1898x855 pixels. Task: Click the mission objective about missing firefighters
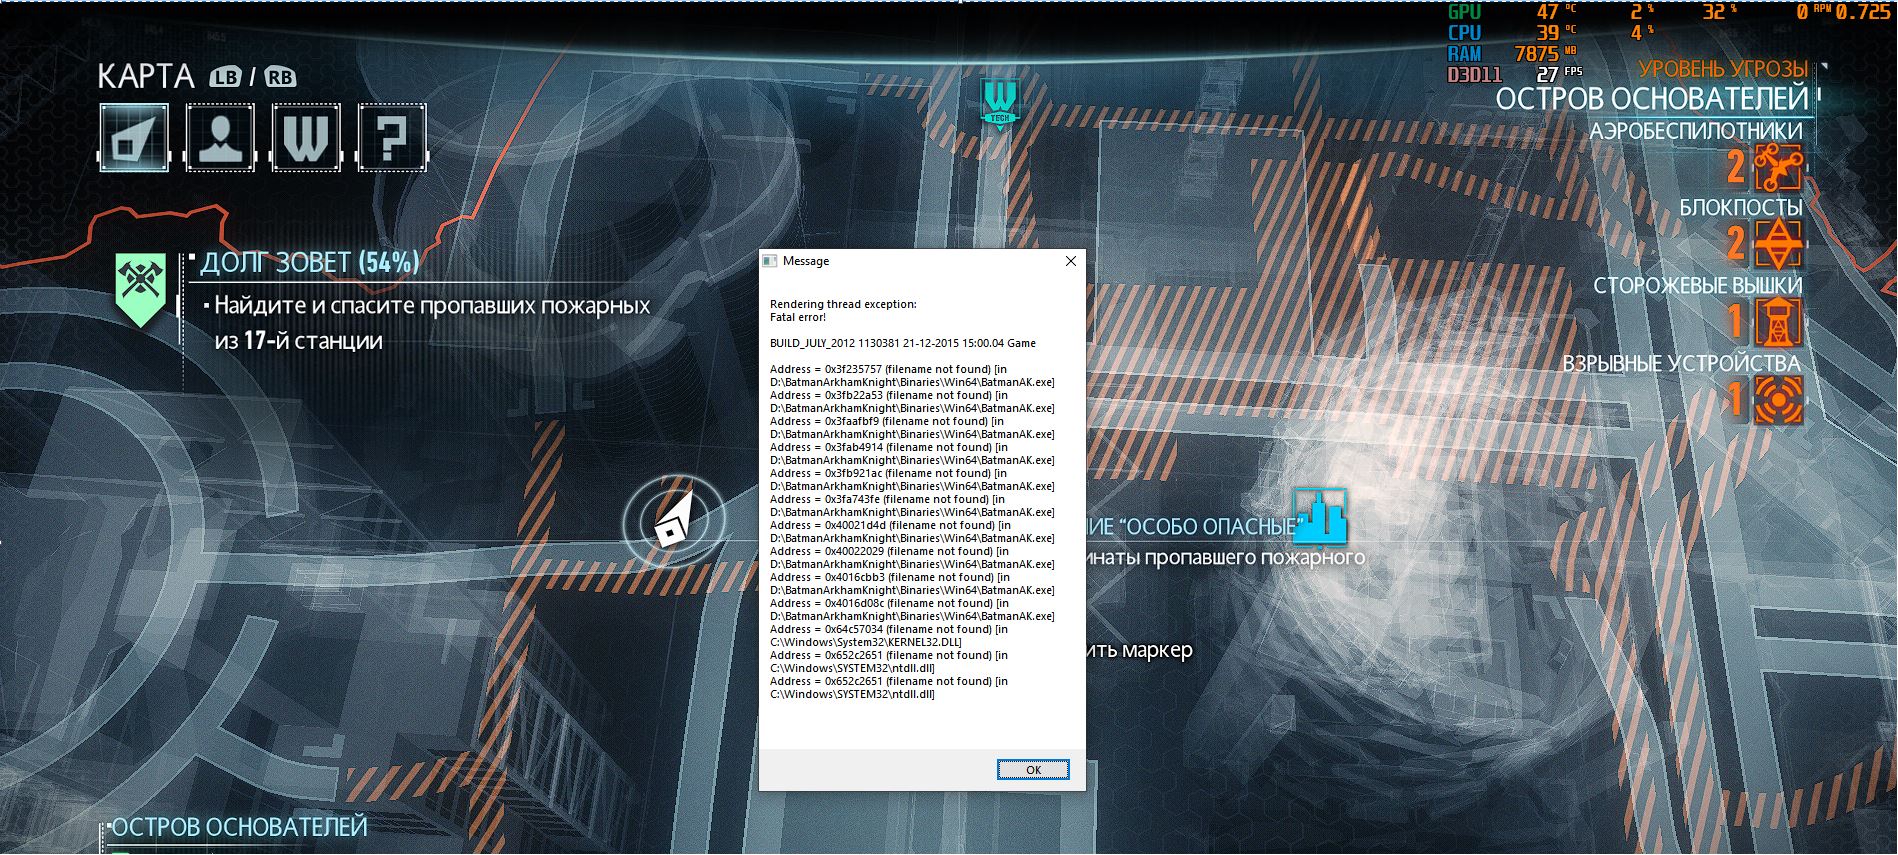[432, 323]
